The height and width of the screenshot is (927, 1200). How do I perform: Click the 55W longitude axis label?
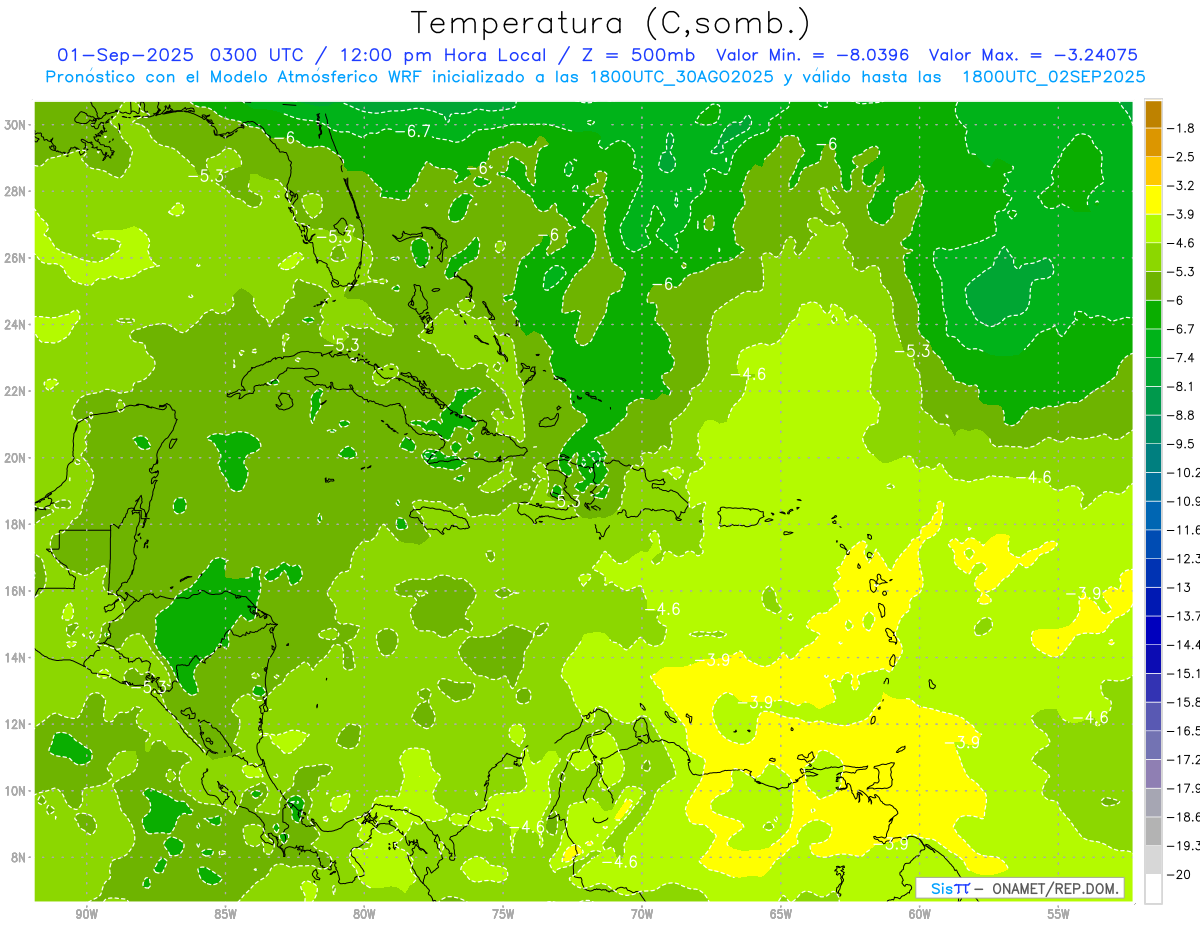pos(1058,915)
